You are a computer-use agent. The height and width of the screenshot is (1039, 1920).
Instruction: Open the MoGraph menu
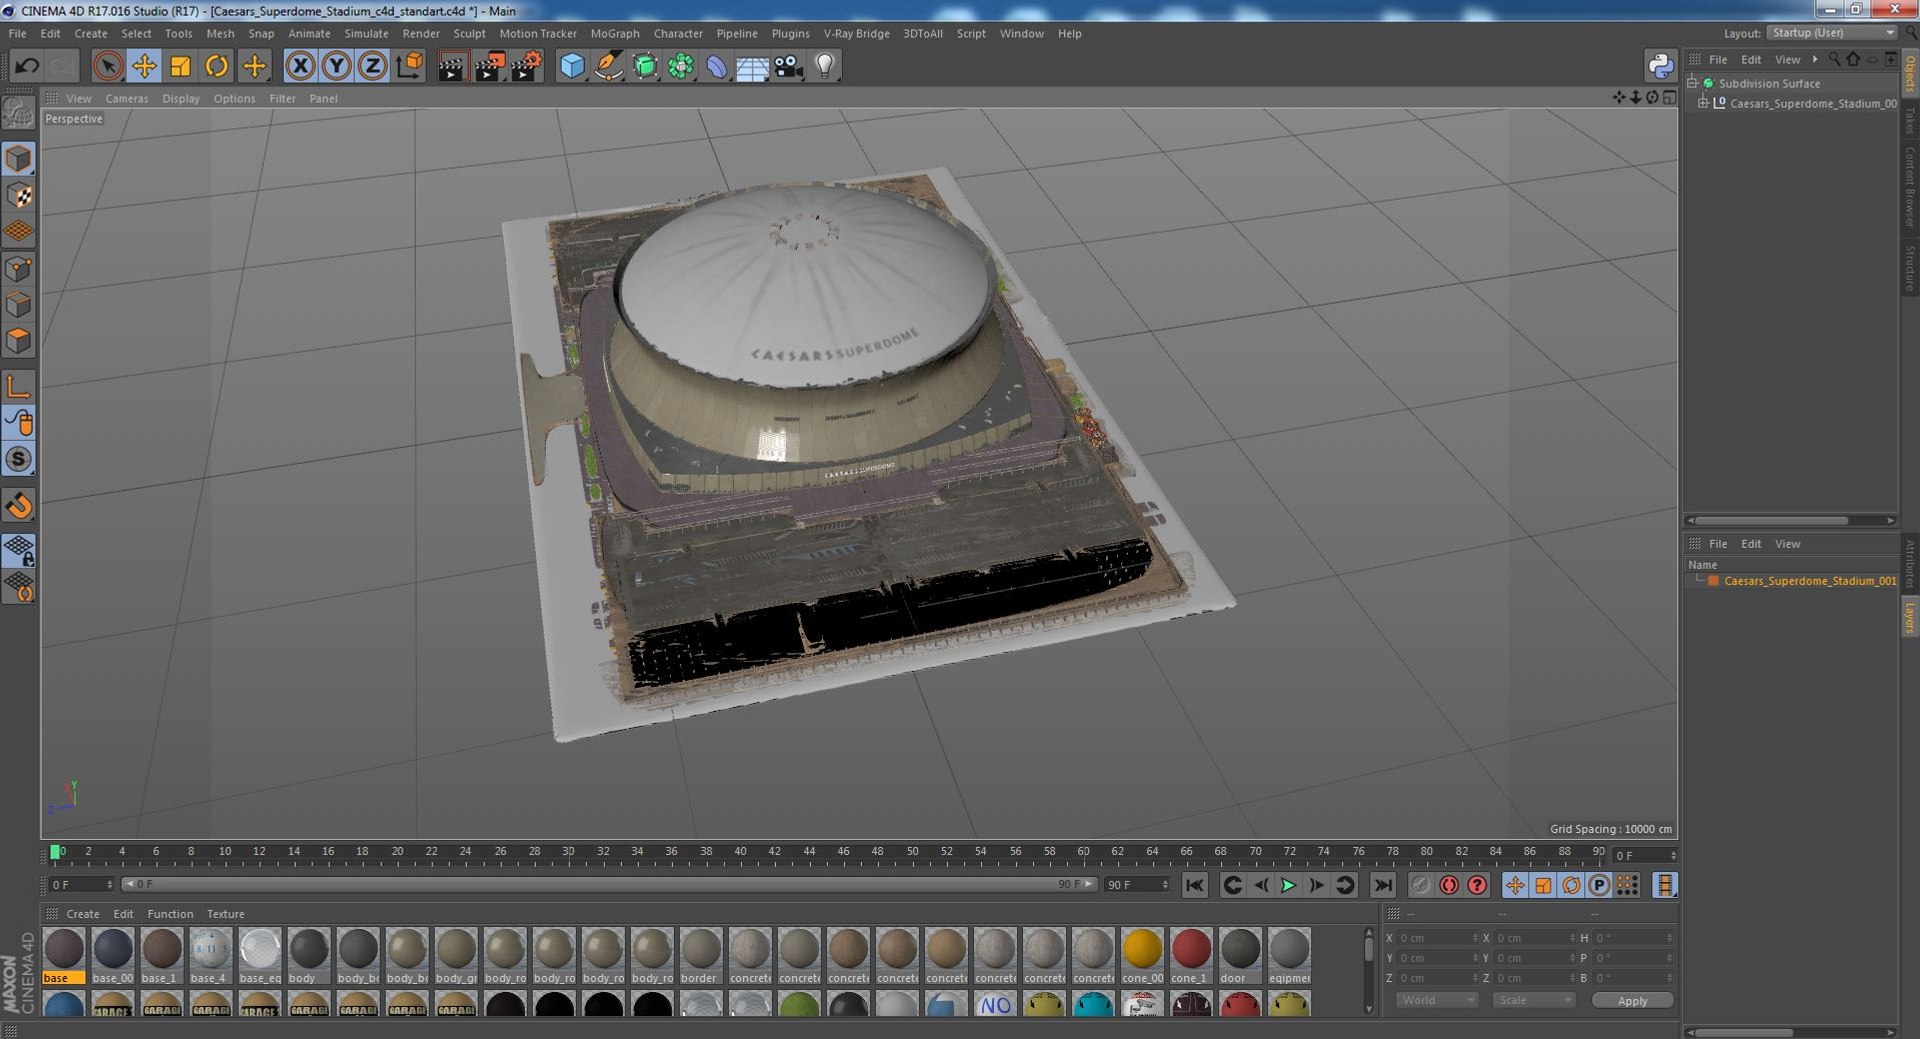coord(614,33)
